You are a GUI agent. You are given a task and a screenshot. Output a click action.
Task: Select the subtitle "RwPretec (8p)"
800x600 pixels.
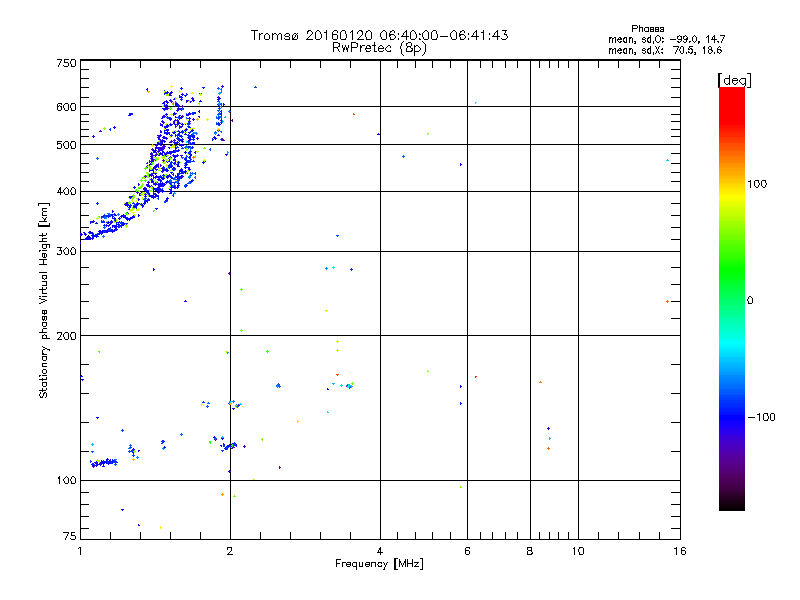click(x=379, y=48)
